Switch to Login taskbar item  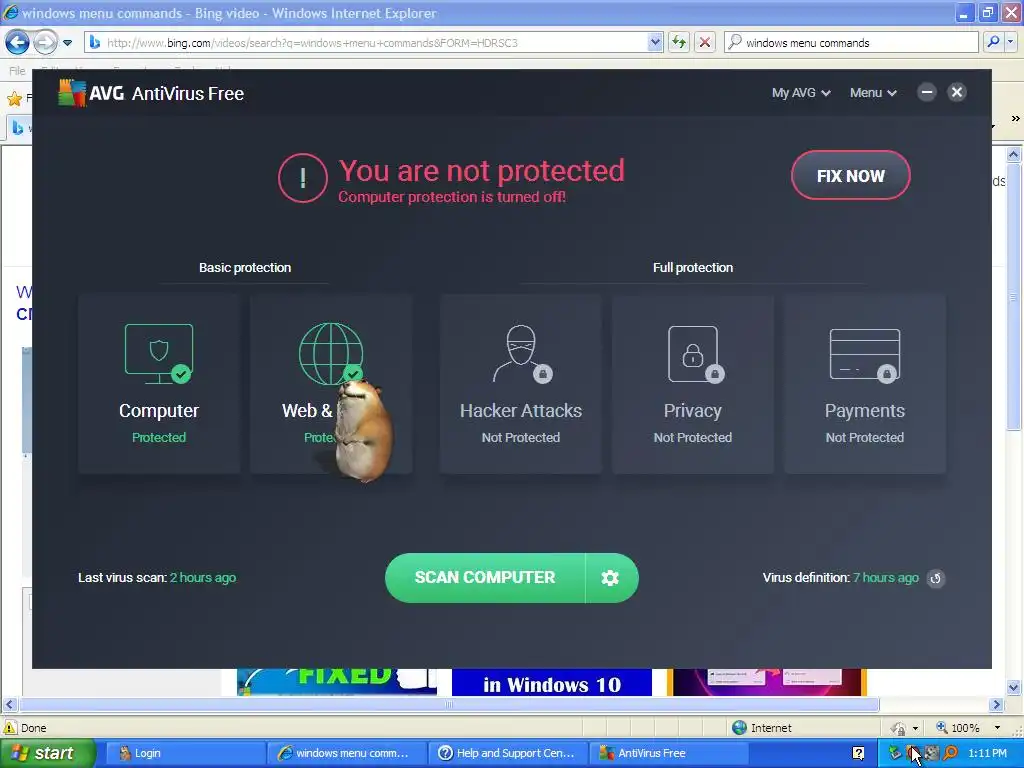pos(184,753)
